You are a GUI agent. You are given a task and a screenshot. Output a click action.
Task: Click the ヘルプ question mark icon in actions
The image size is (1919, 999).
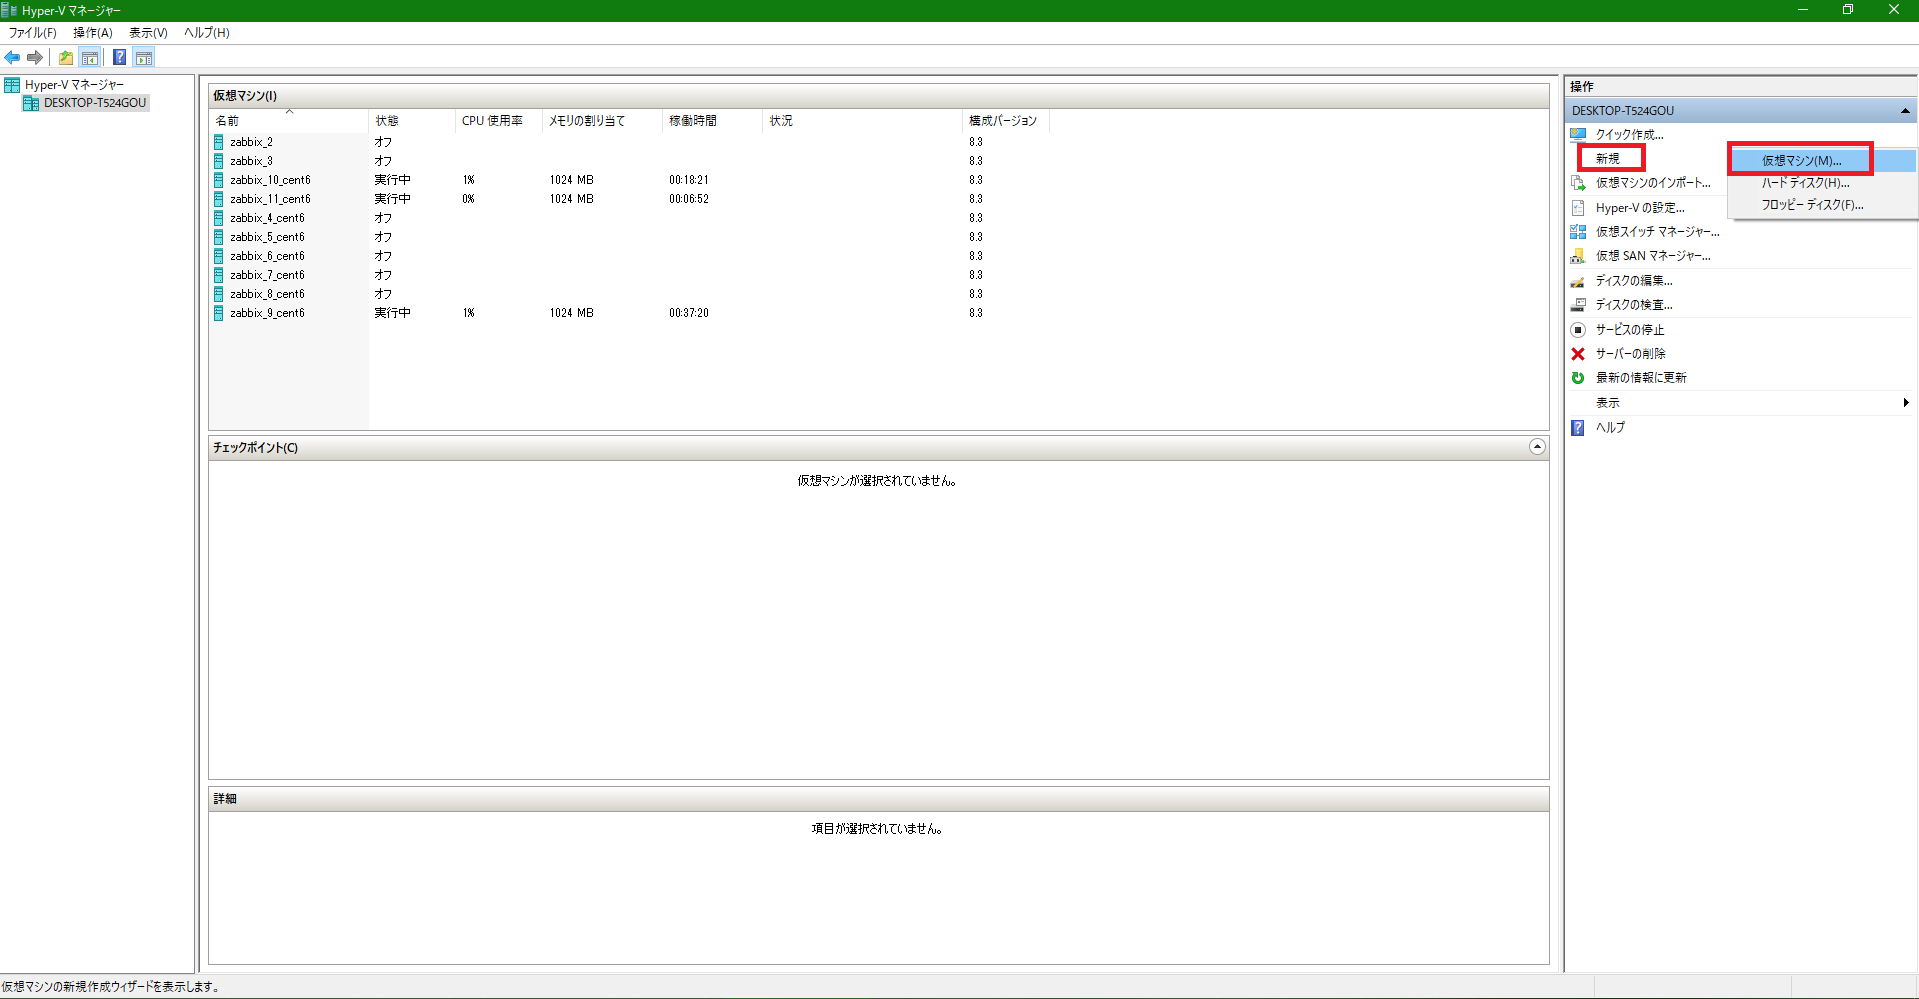(x=1578, y=428)
